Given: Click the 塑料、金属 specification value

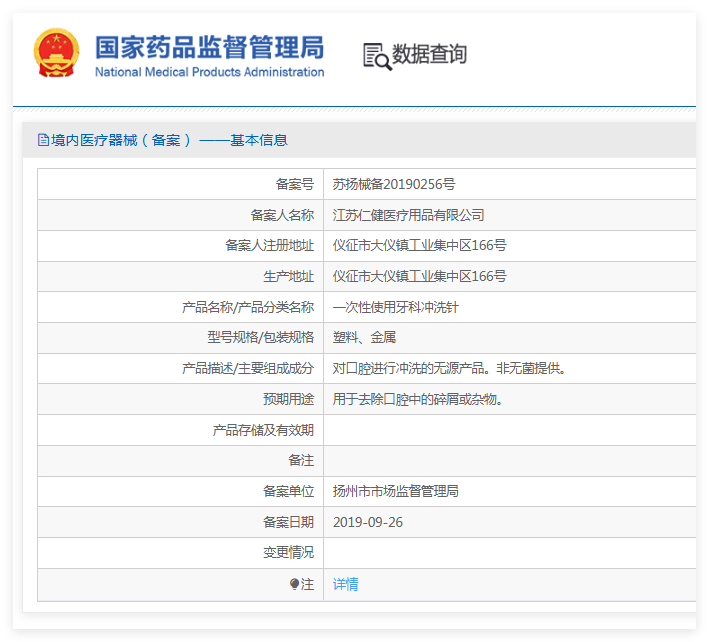Looking at the screenshot, I should (x=364, y=338).
